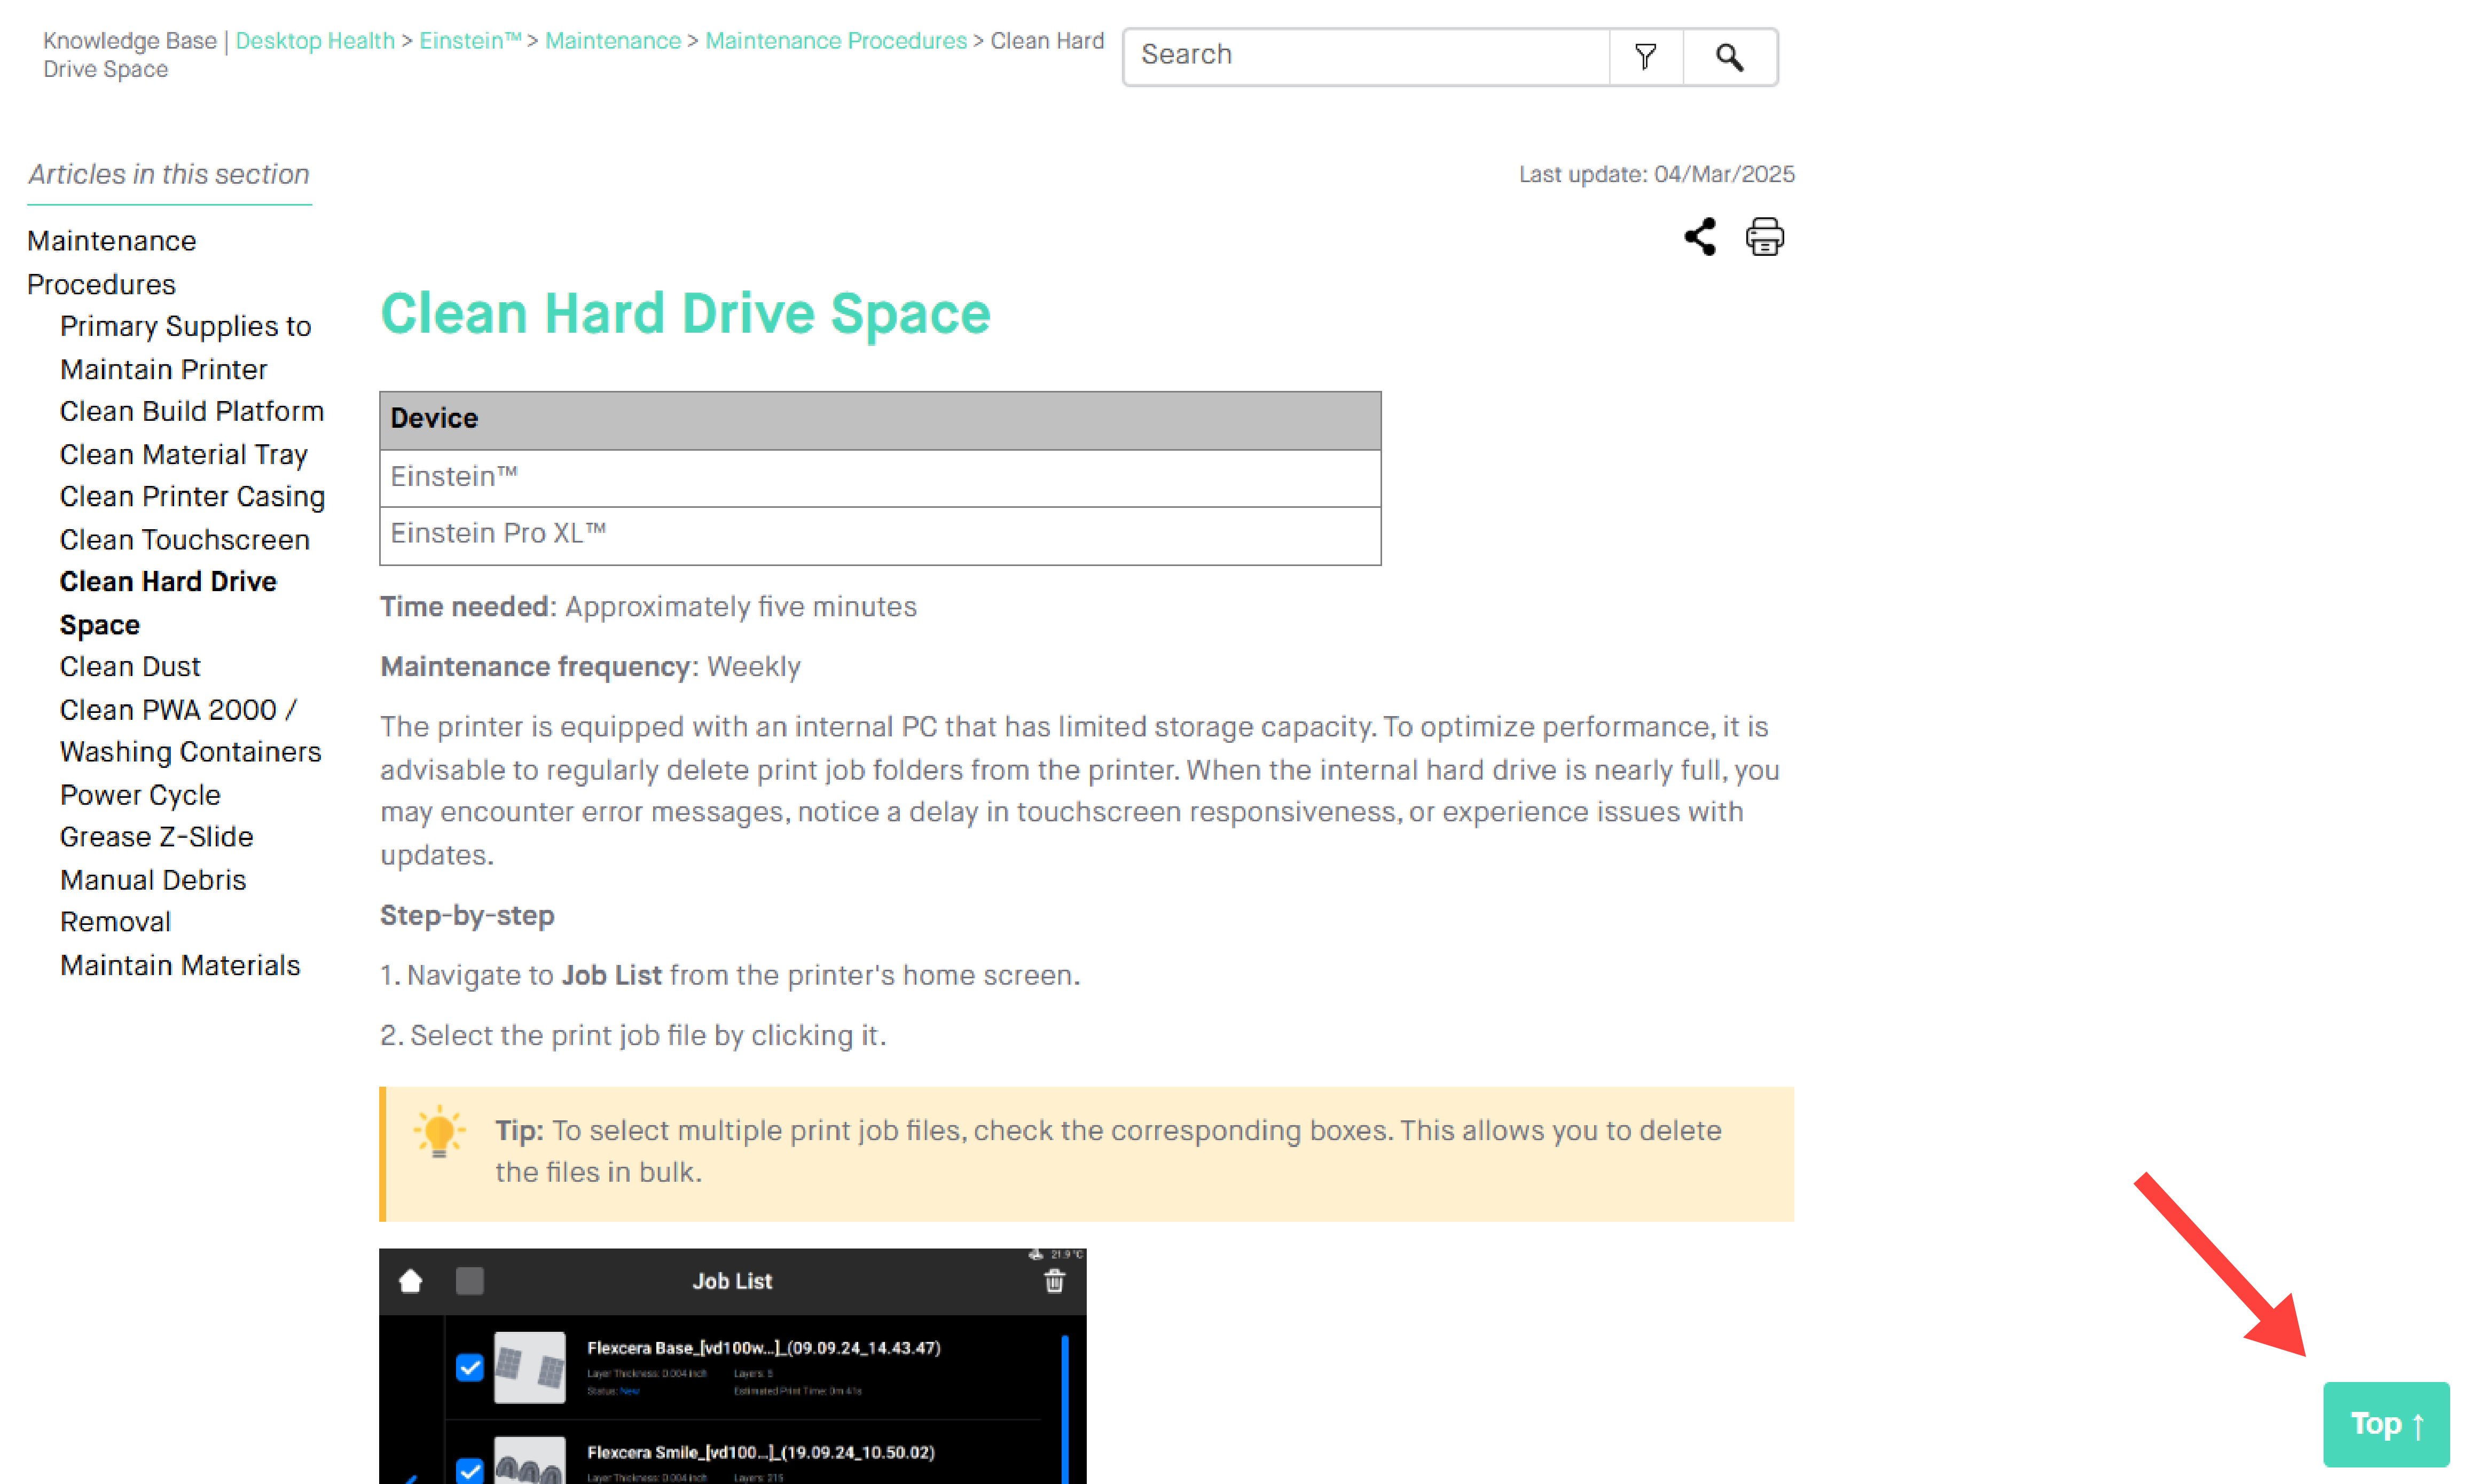Toggle checkbox for Flexcera Base job
Viewport: 2479px width, 1484px height.
[469, 1366]
